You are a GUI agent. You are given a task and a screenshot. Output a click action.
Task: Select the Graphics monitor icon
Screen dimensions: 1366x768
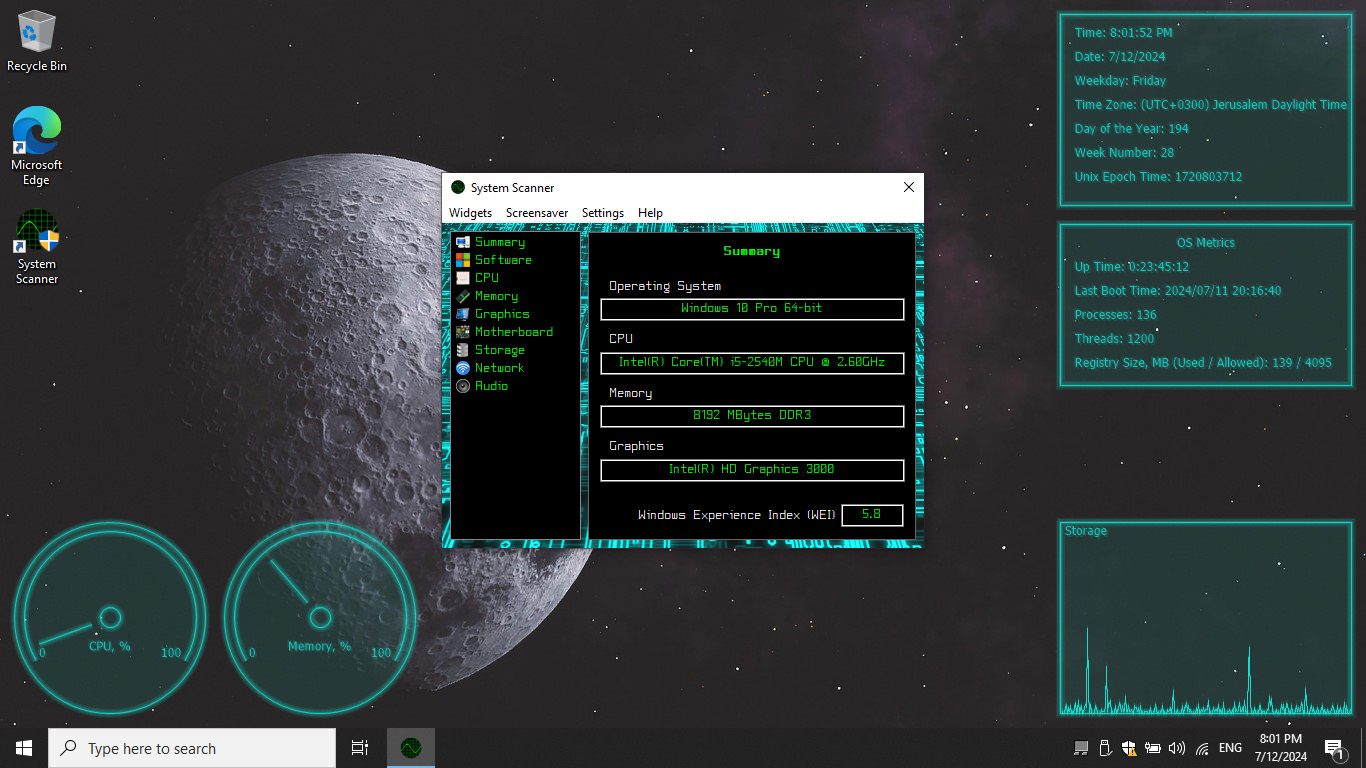pos(463,314)
